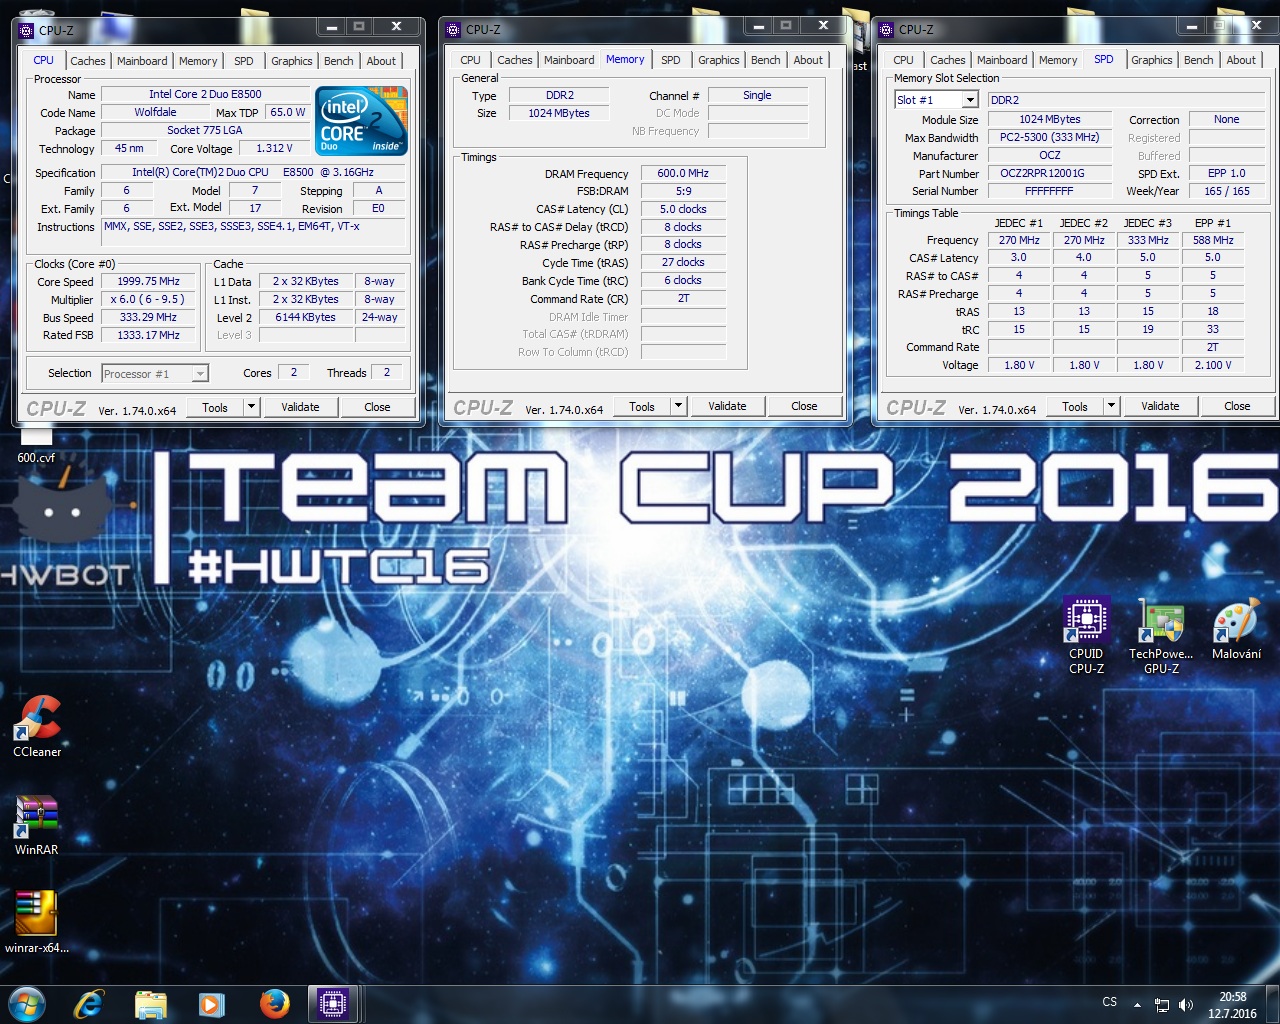Open winrar-x64 installer file on desktop
The width and height of the screenshot is (1280, 1024).
coord(36,922)
